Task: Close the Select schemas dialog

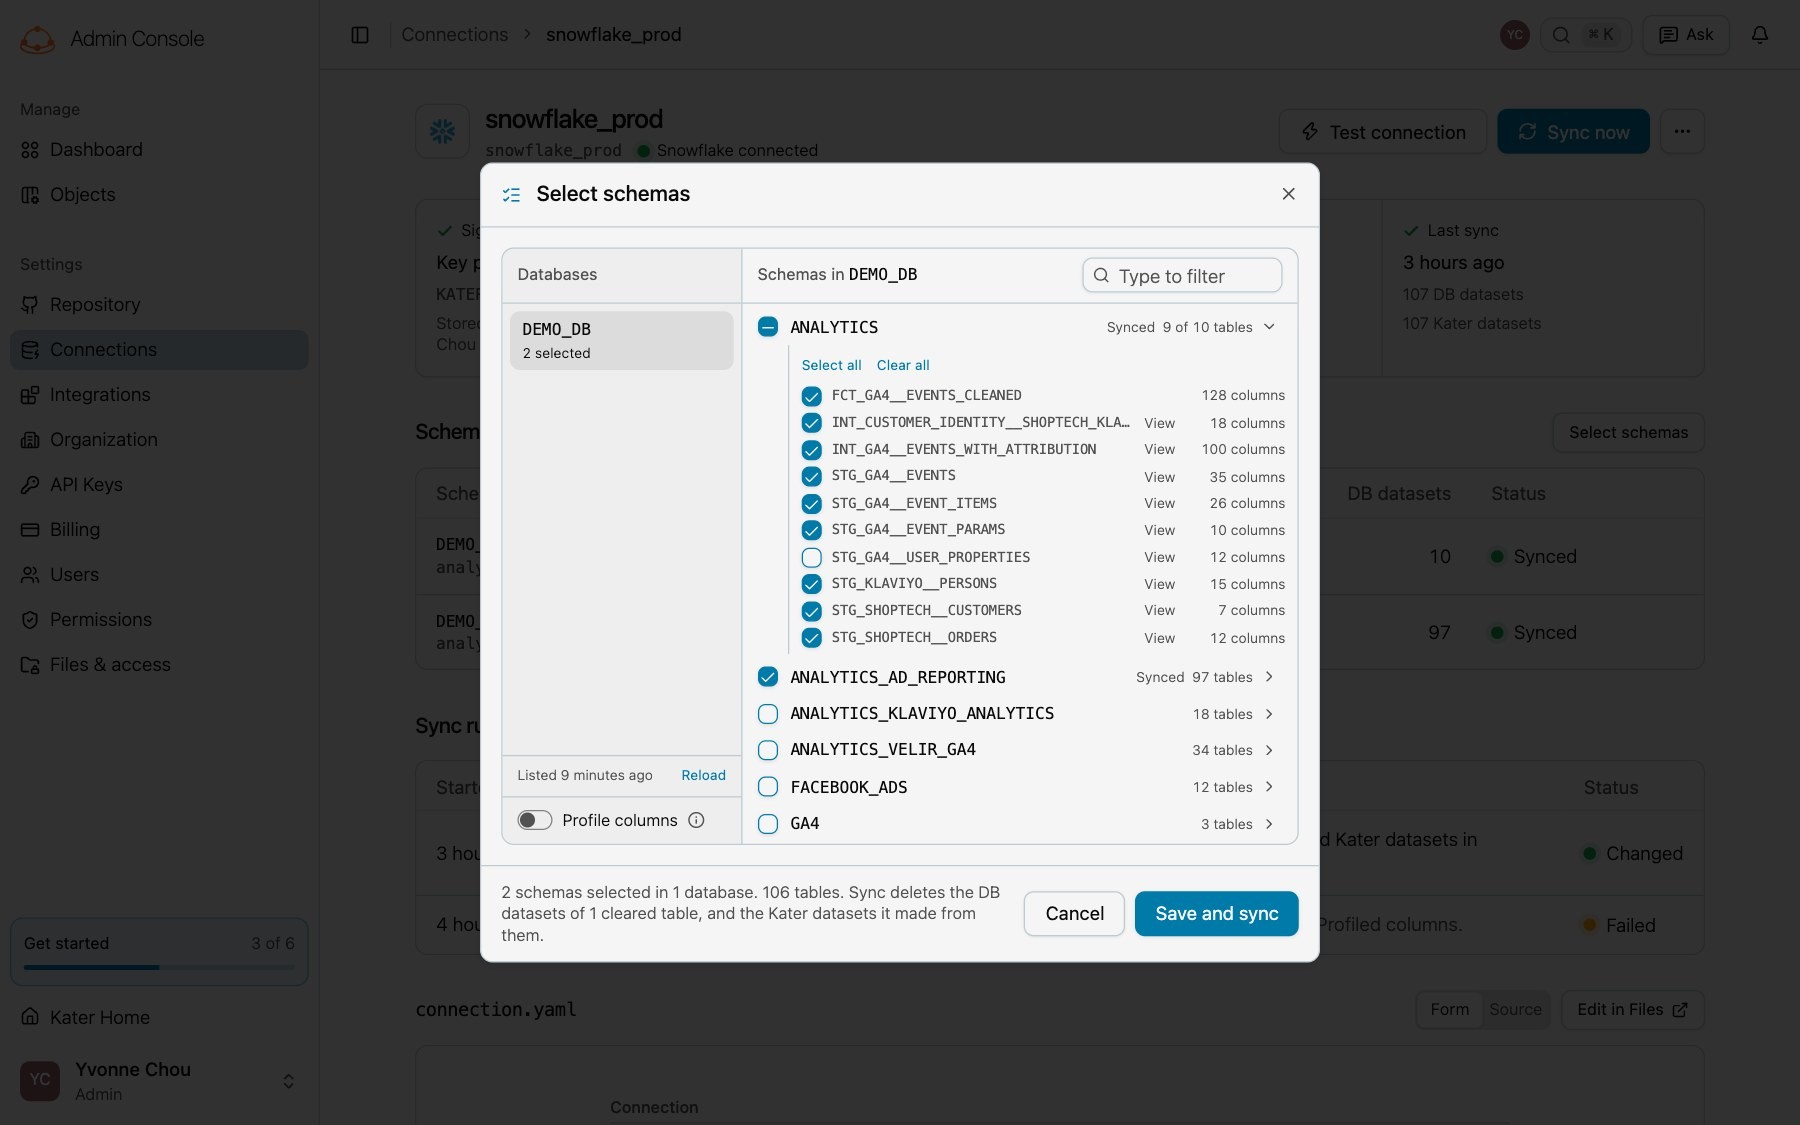Action: 1288,194
